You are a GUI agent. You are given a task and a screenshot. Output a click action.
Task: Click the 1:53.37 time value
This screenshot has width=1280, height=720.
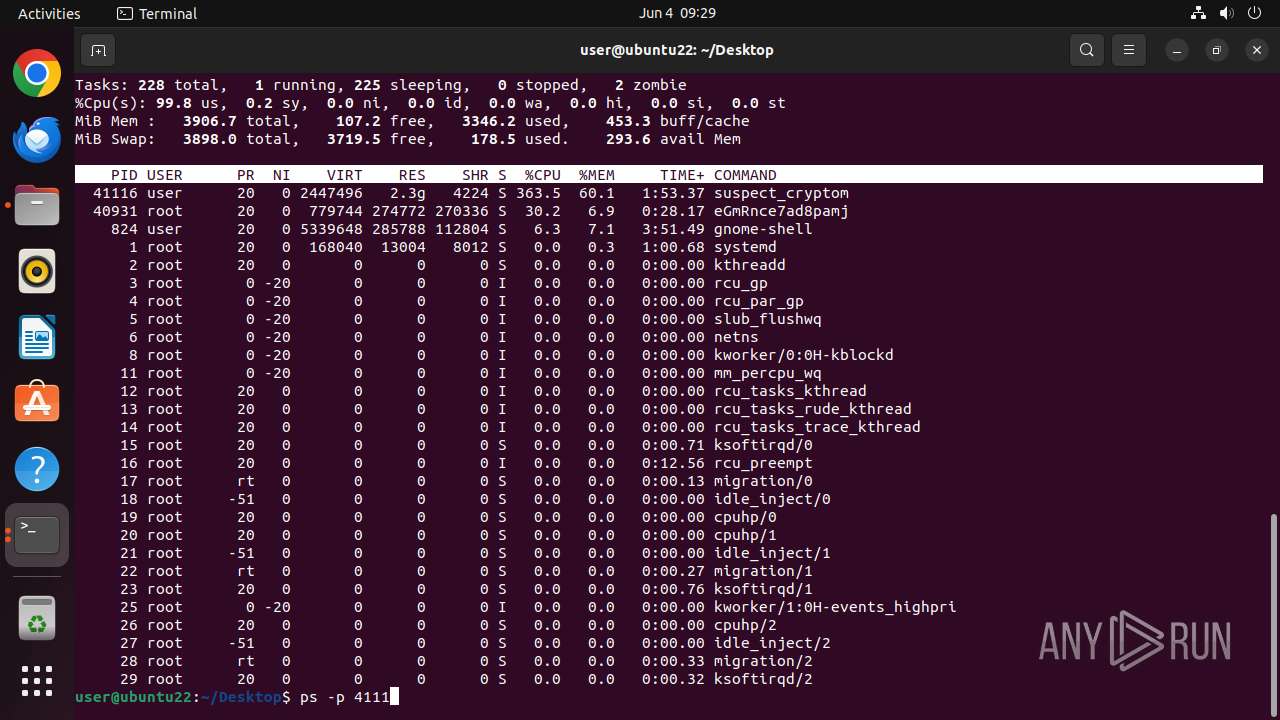pos(673,193)
